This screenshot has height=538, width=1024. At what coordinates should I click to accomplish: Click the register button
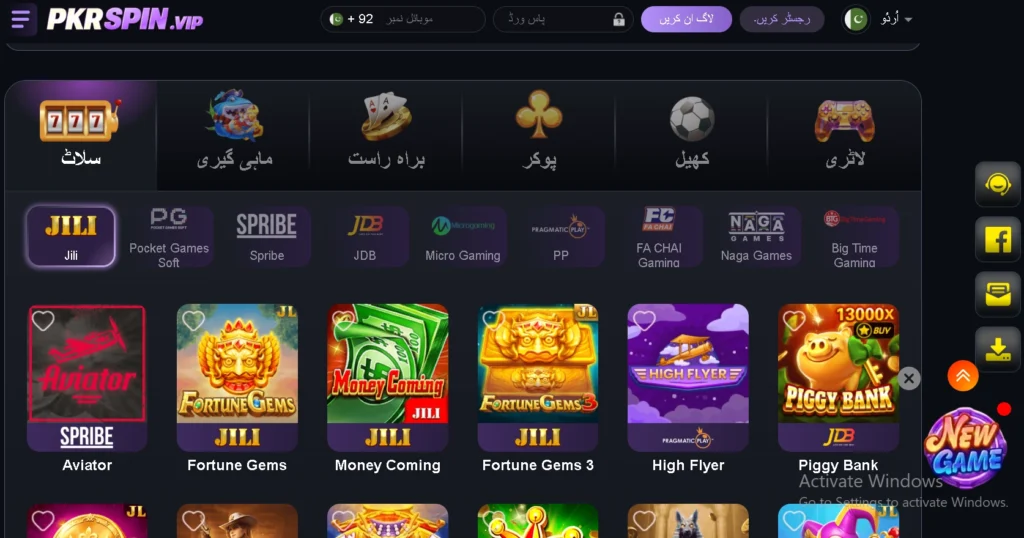tap(782, 20)
